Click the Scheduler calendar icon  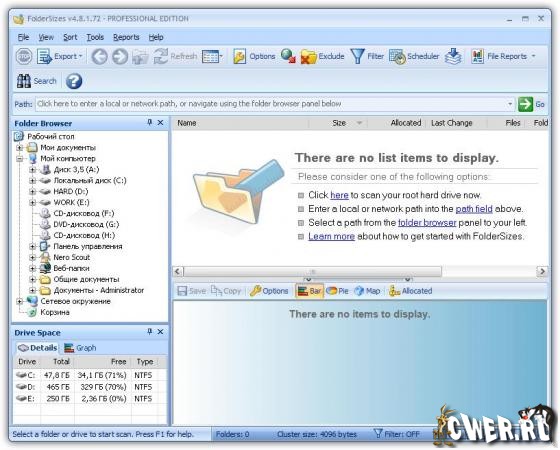(x=397, y=56)
